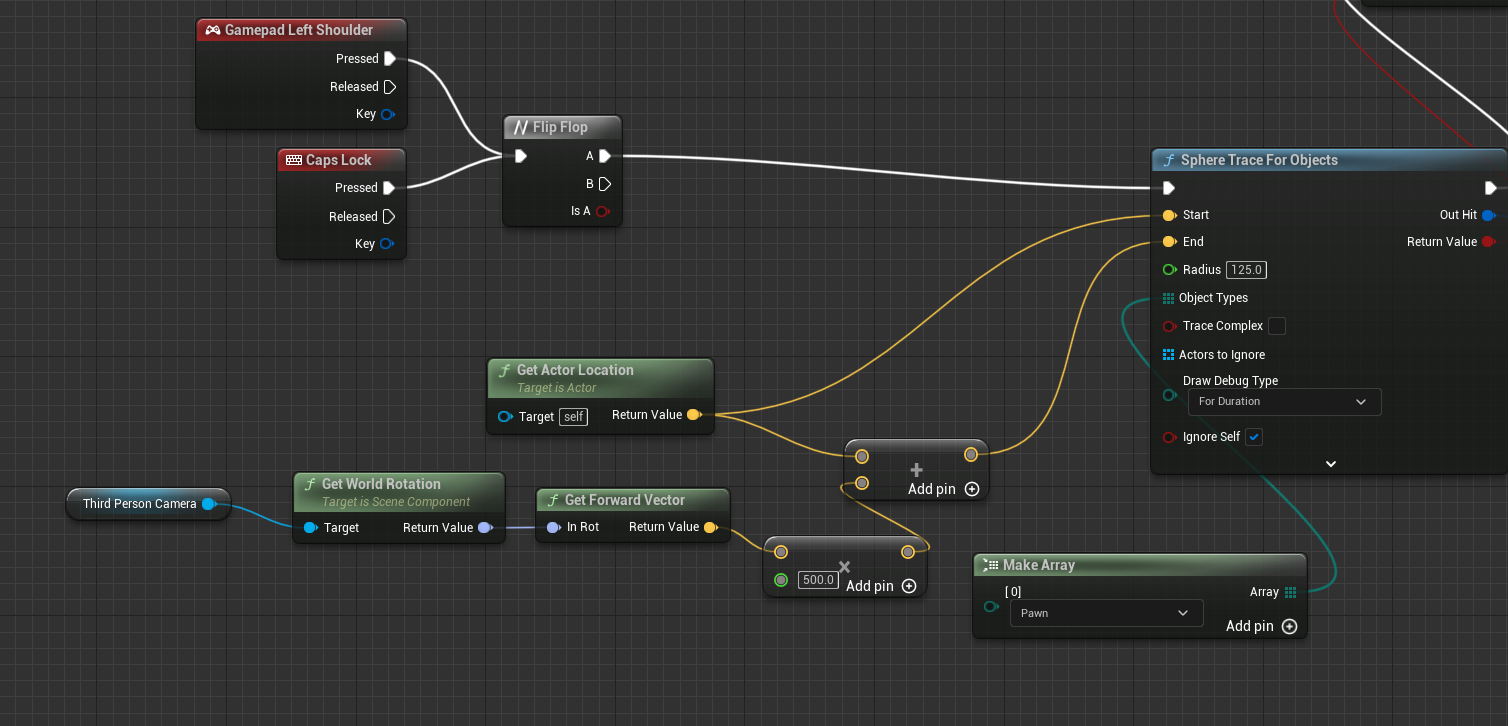Click the [0] input pin on Make Array
This screenshot has height=726, width=1508.
[x=991, y=607]
